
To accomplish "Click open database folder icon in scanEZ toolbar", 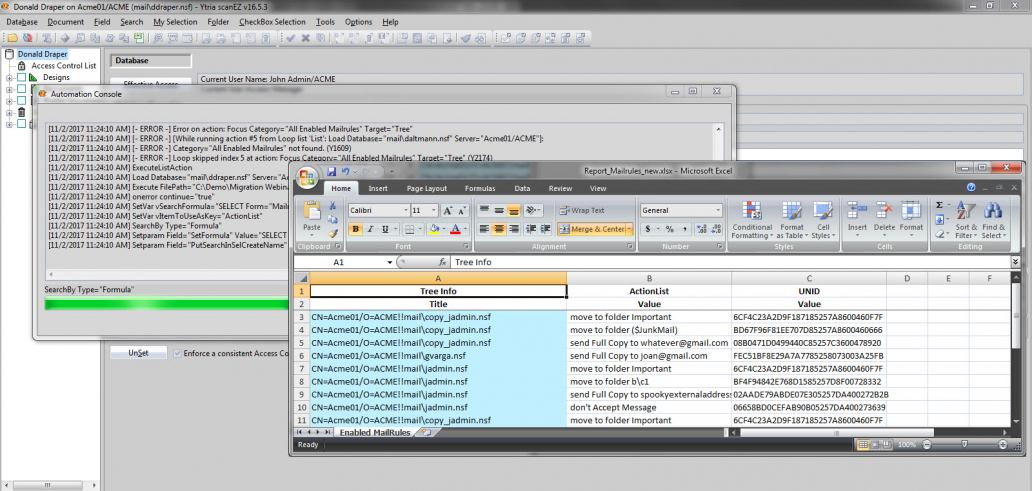I will point(12,38).
